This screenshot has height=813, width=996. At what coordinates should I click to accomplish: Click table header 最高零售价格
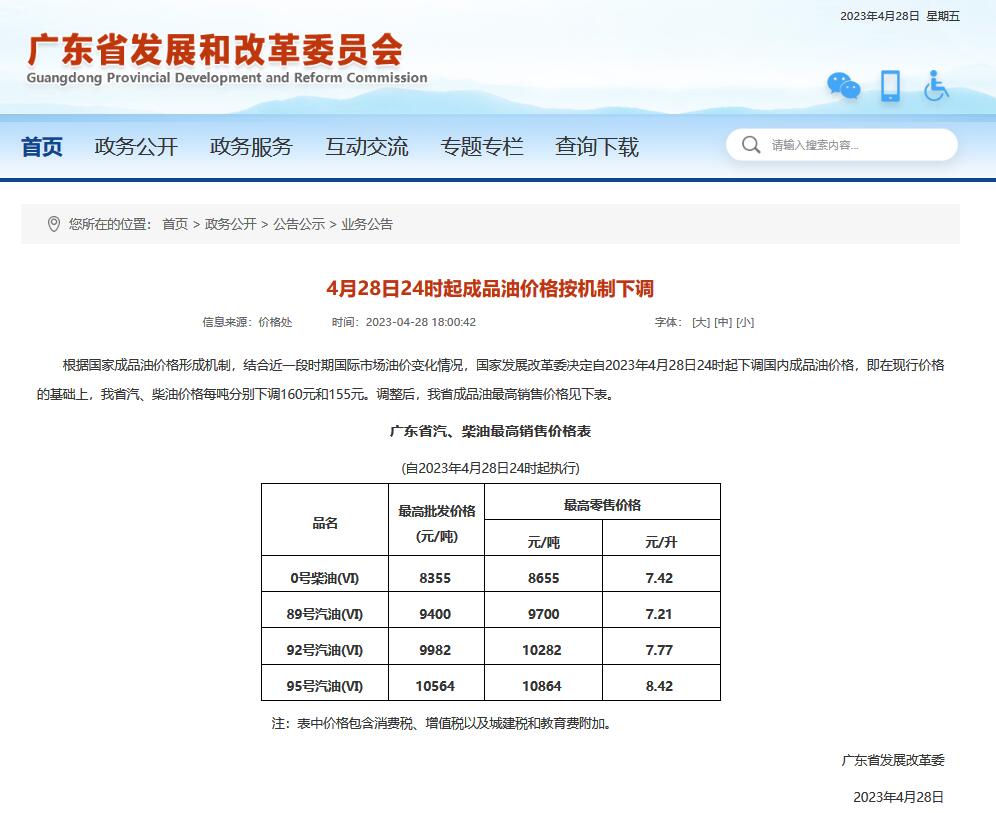tap(602, 505)
